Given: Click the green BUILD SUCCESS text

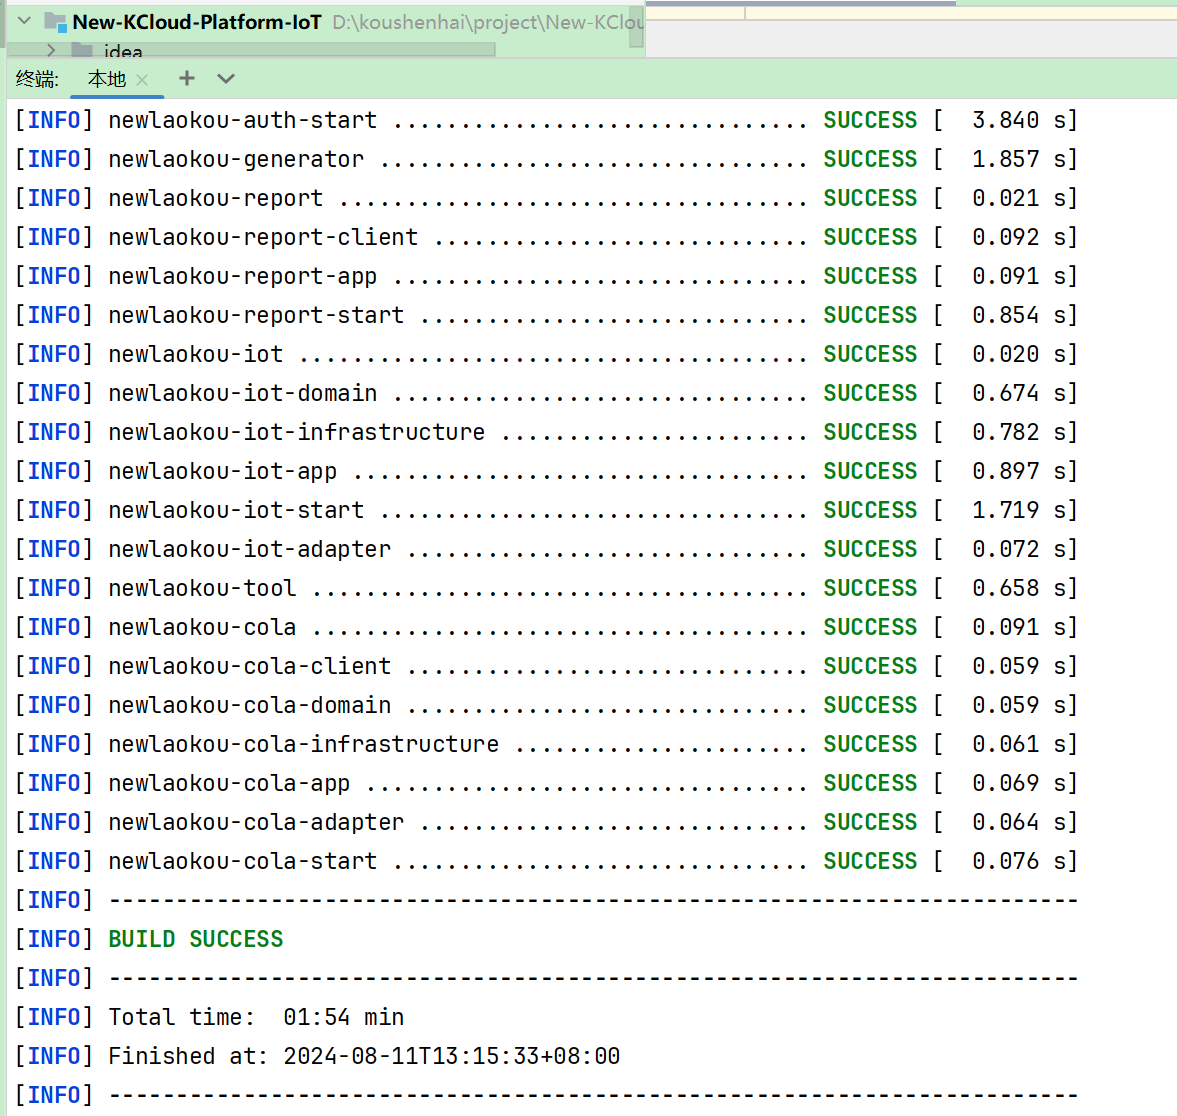Looking at the screenshot, I should click(x=196, y=939).
